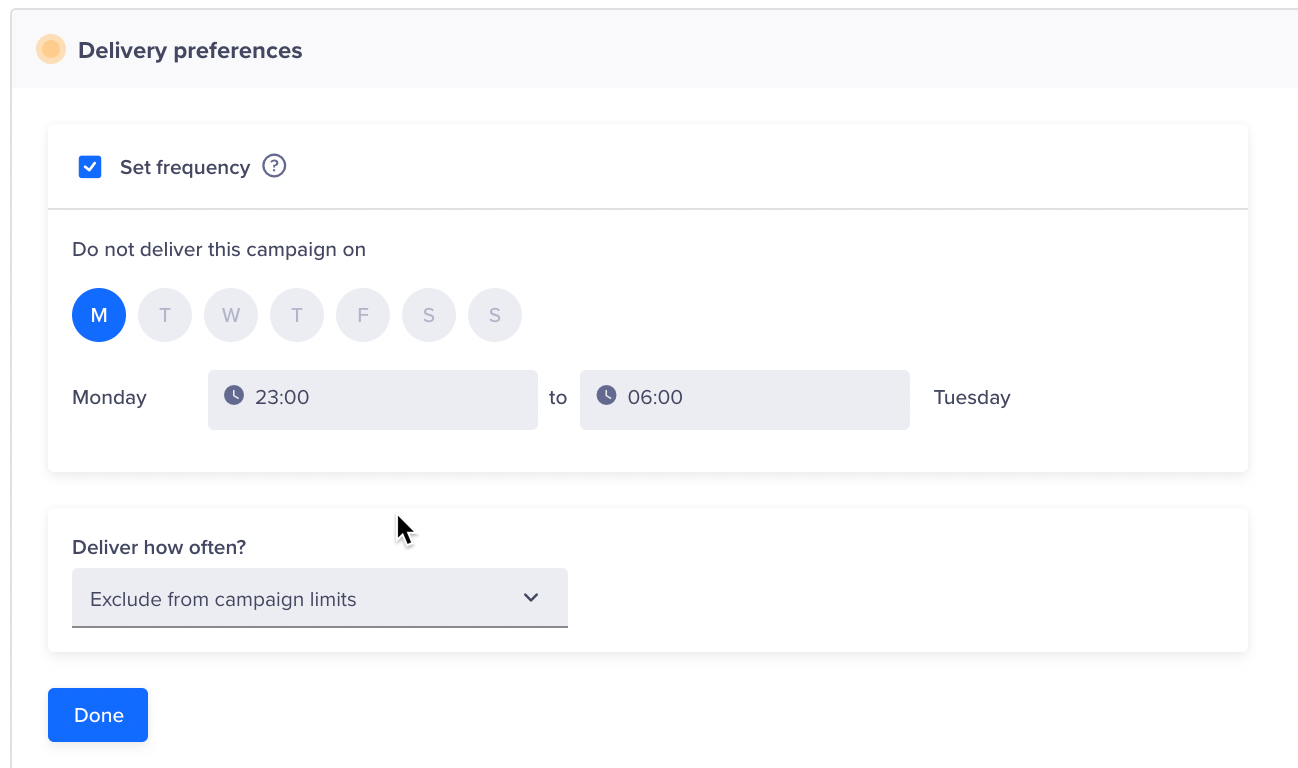1298x768 pixels.
Task: Collapse the Delivery preferences section header
Action: point(190,50)
